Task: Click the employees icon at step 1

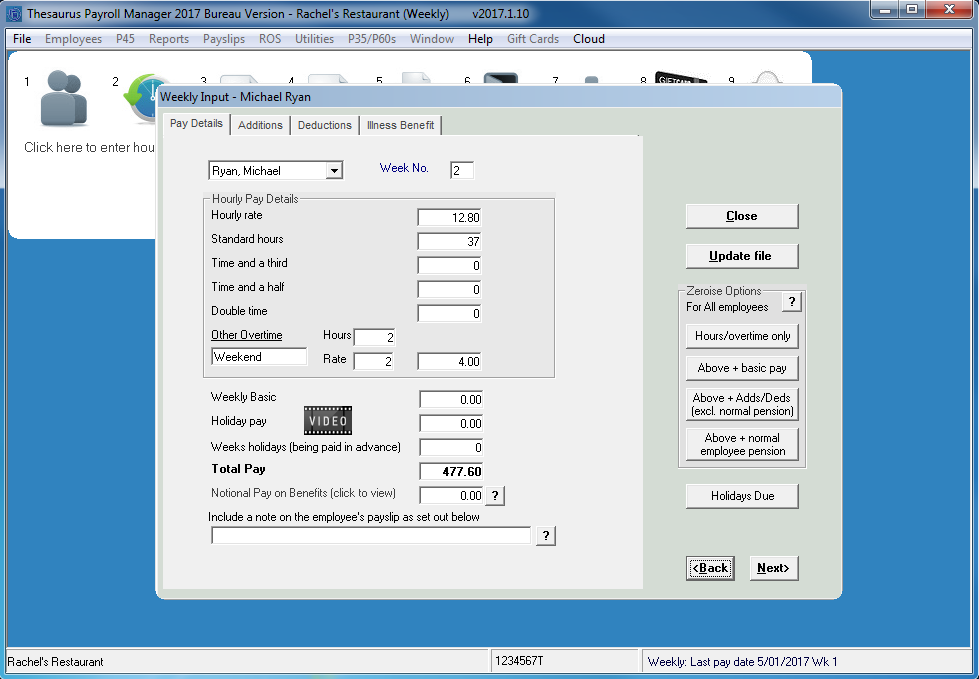Action: 64,98
